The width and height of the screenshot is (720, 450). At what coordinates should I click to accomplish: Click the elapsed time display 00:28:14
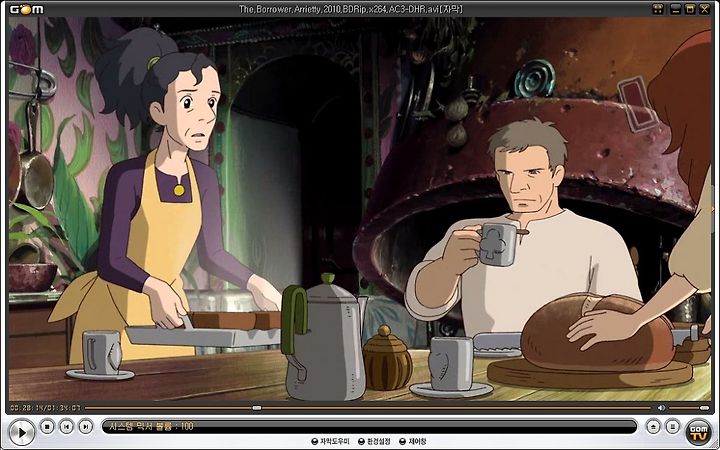click(27, 408)
